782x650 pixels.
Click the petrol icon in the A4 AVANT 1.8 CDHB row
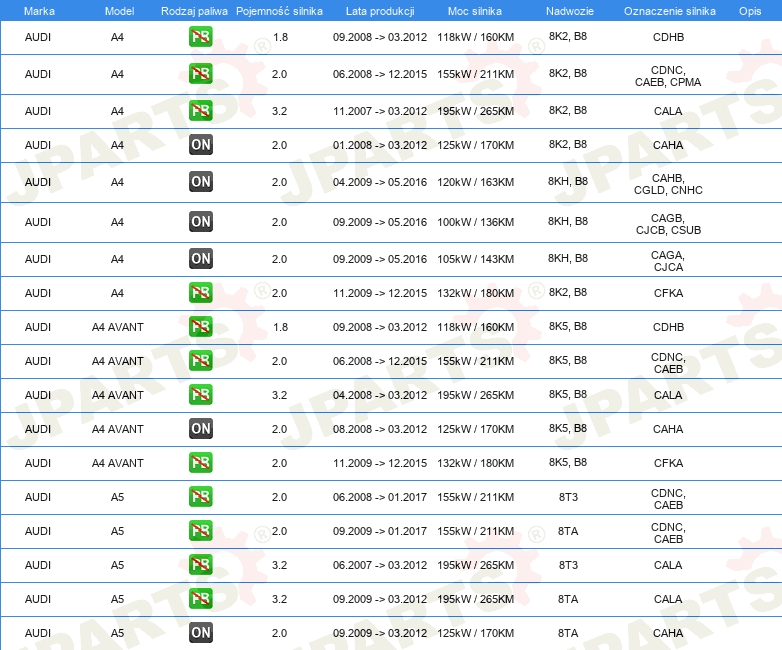(200, 327)
